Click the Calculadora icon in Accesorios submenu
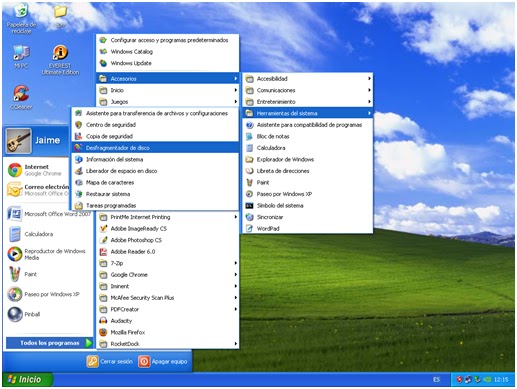Viewport: 517px width, 389px height. pos(249,148)
